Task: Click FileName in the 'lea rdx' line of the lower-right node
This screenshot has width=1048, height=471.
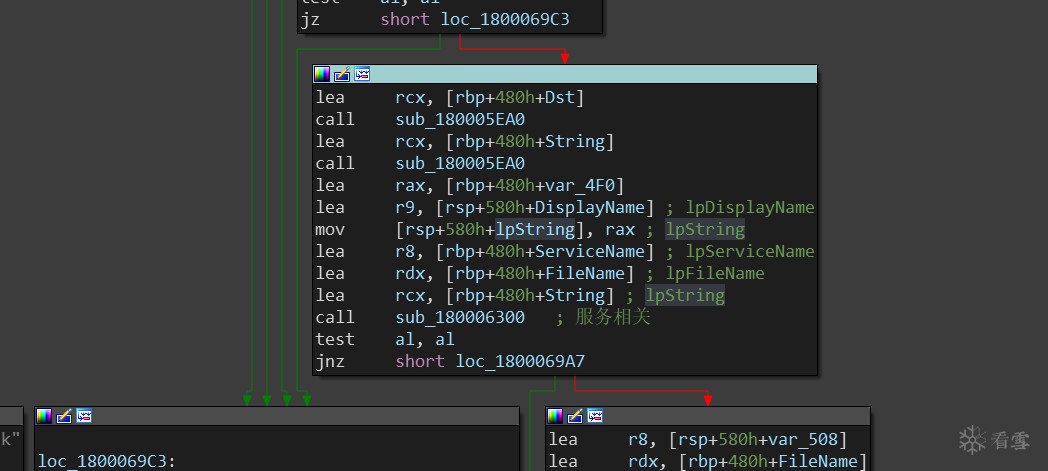Action: [x=818, y=462]
